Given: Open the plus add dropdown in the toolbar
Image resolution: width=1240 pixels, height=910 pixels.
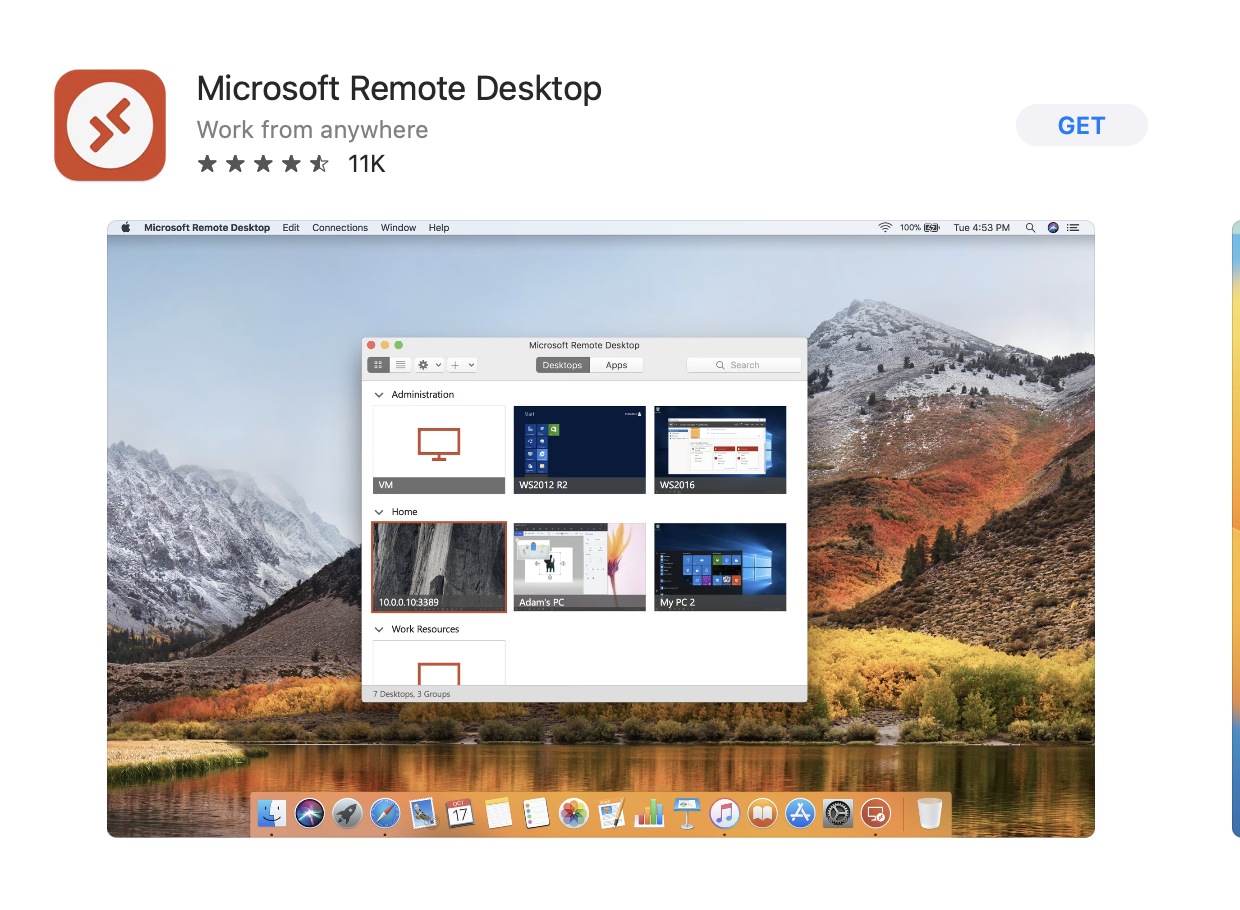Looking at the screenshot, I should 462,365.
